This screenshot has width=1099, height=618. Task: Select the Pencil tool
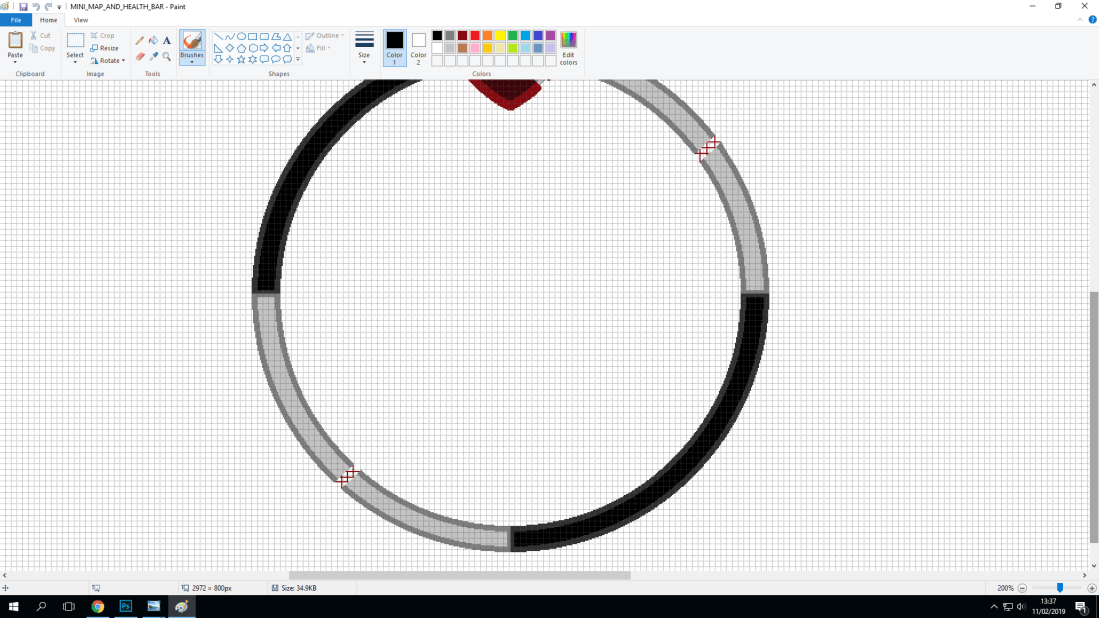(x=139, y=41)
